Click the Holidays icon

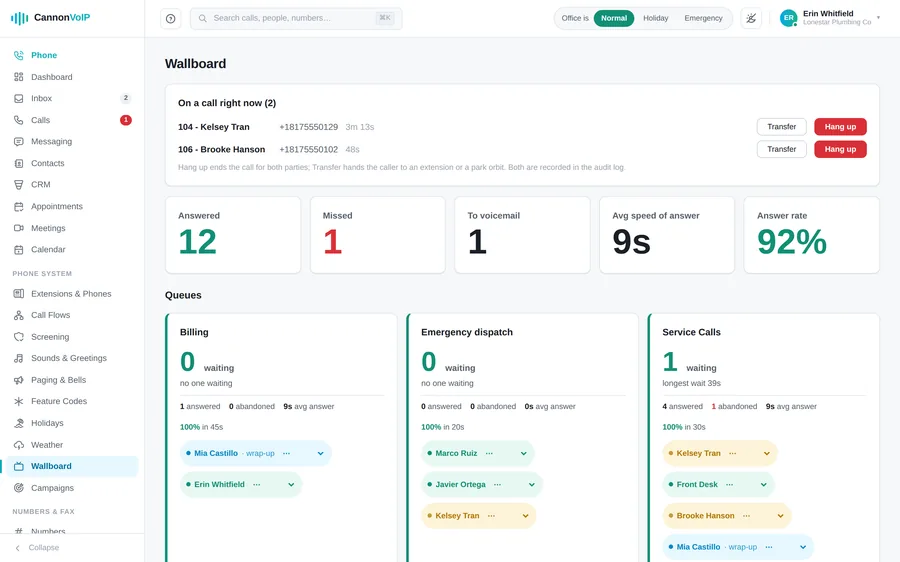[19, 423]
